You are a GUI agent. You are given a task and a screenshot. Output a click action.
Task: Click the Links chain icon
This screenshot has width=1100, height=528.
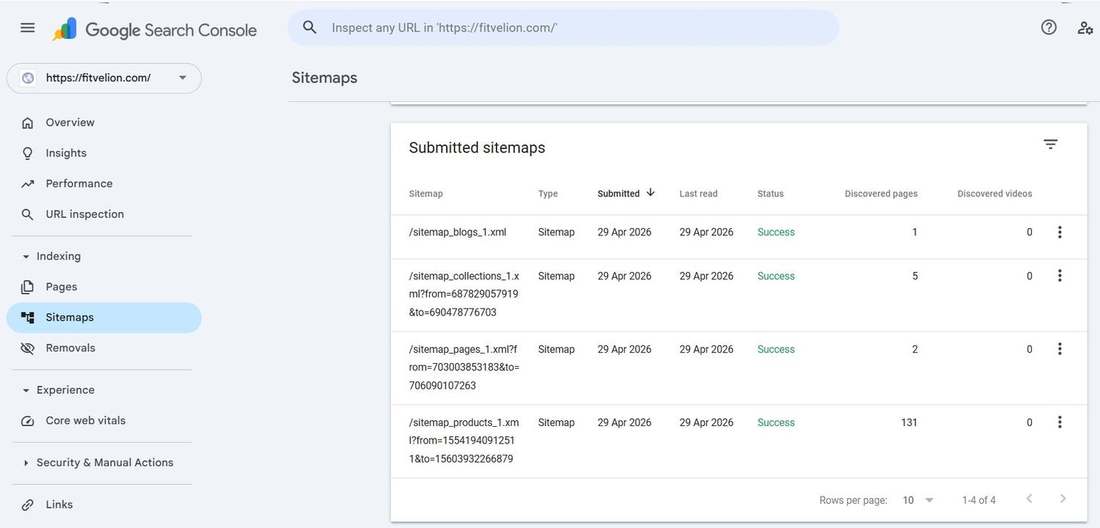pyautogui.click(x=27, y=505)
